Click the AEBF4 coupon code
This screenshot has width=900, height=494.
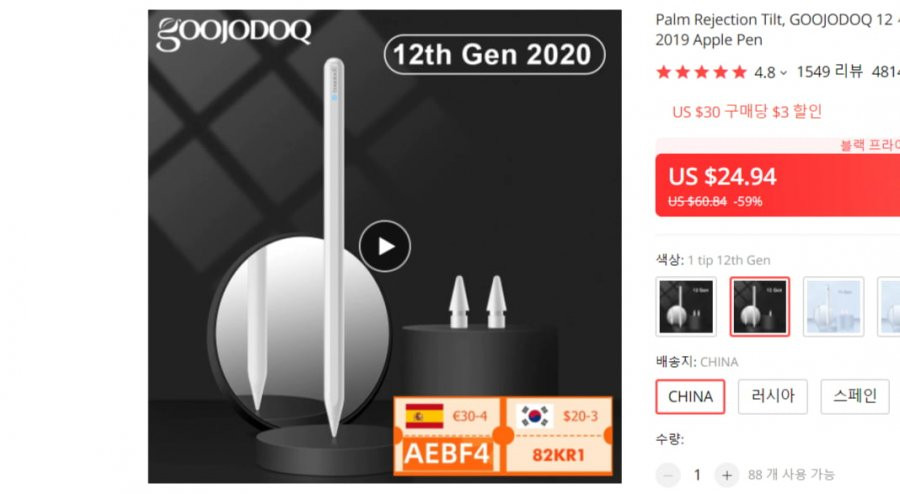(x=447, y=454)
